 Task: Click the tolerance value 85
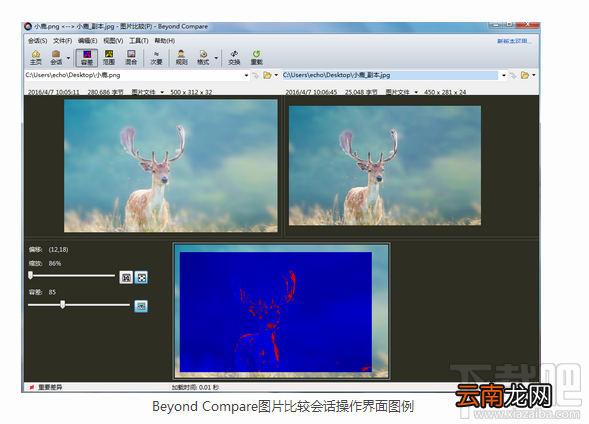pos(52,292)
